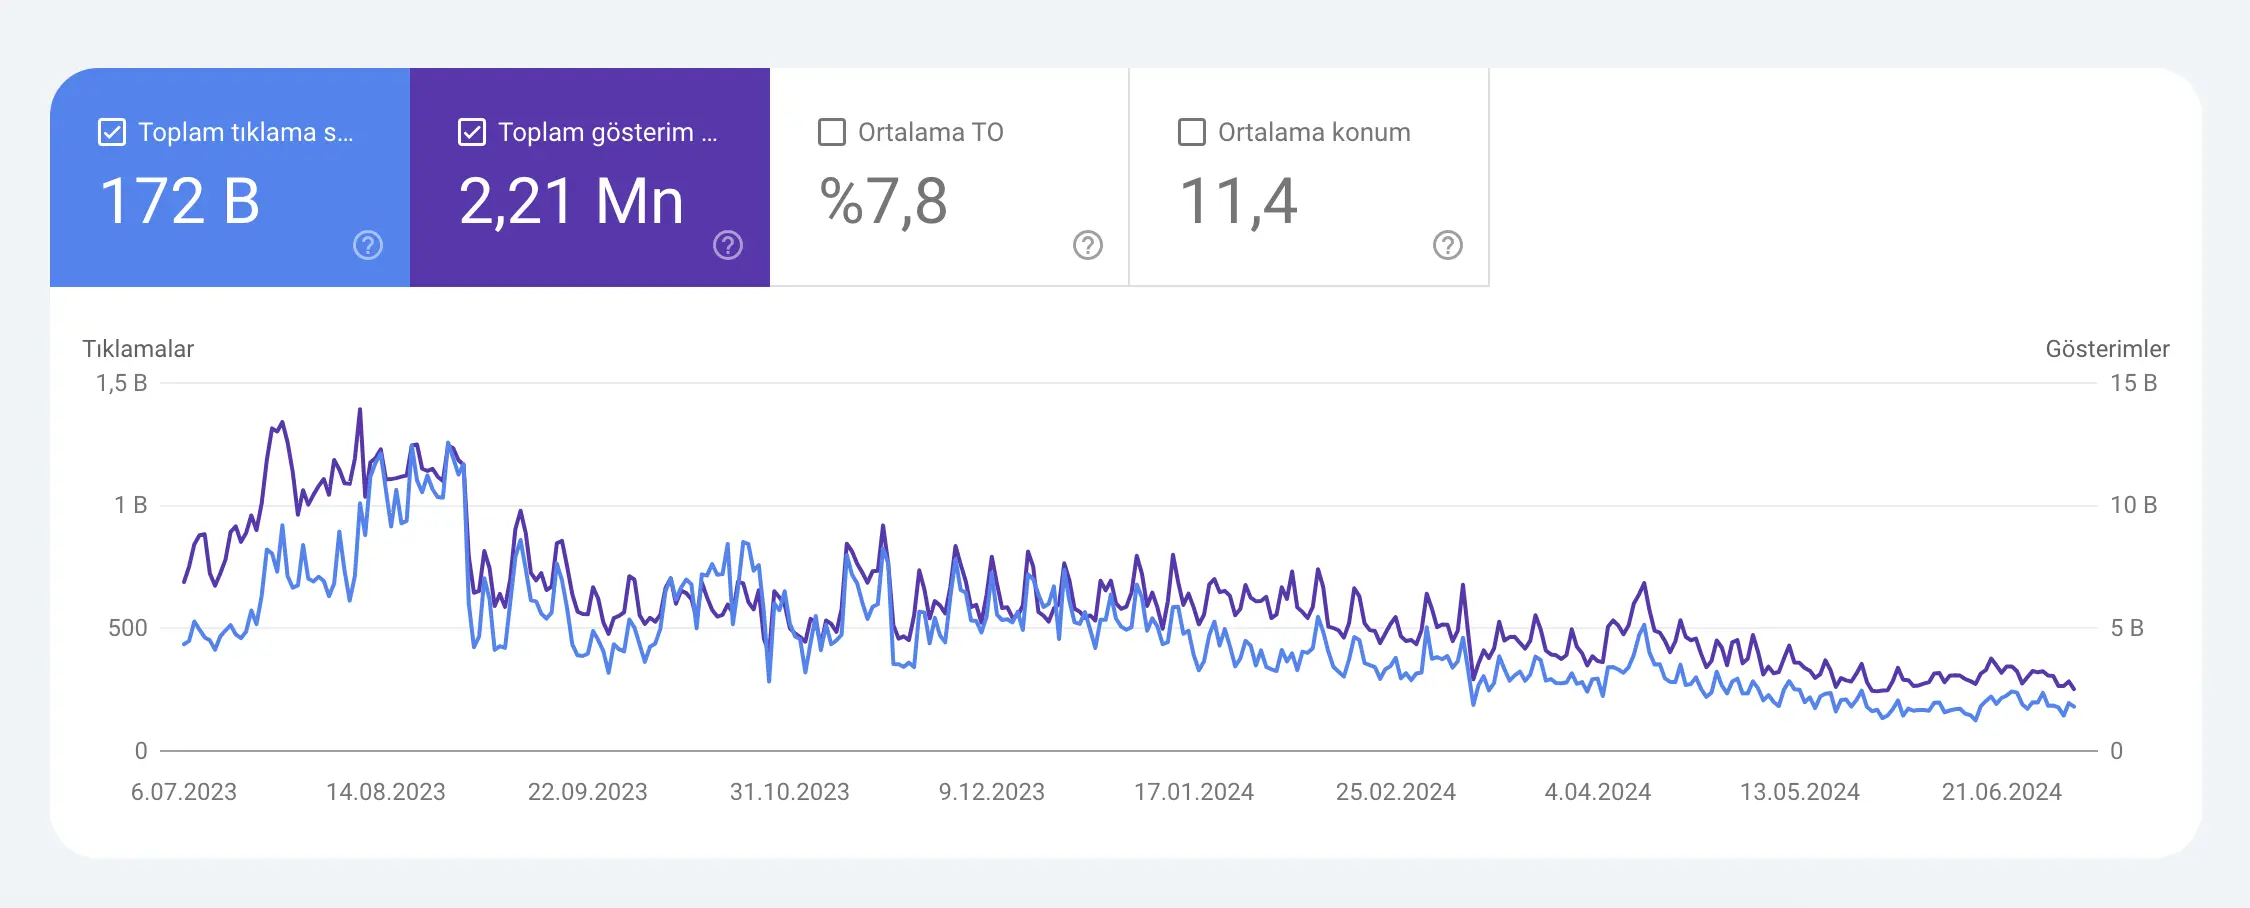Viewport: 2250px width, 908px height.
Task: Select the 2,21 Mn impressions value
Action: [x=571, y=201]
